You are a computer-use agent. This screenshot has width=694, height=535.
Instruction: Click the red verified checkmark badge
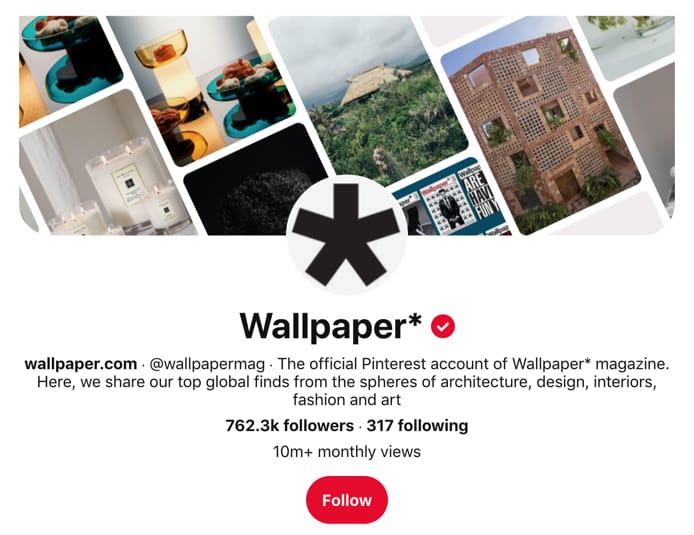(x=443, y=326)
